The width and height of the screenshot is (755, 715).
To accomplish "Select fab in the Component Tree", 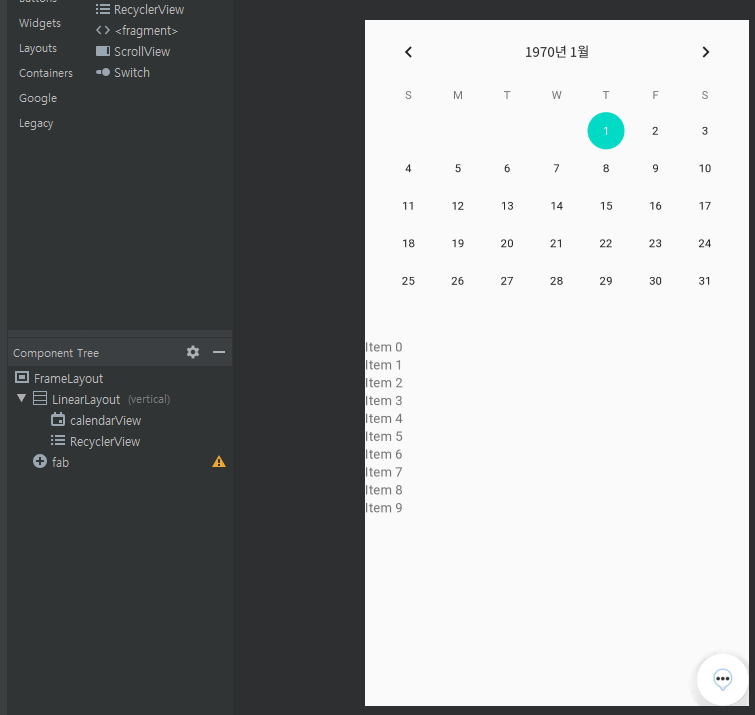I will 60,462.
